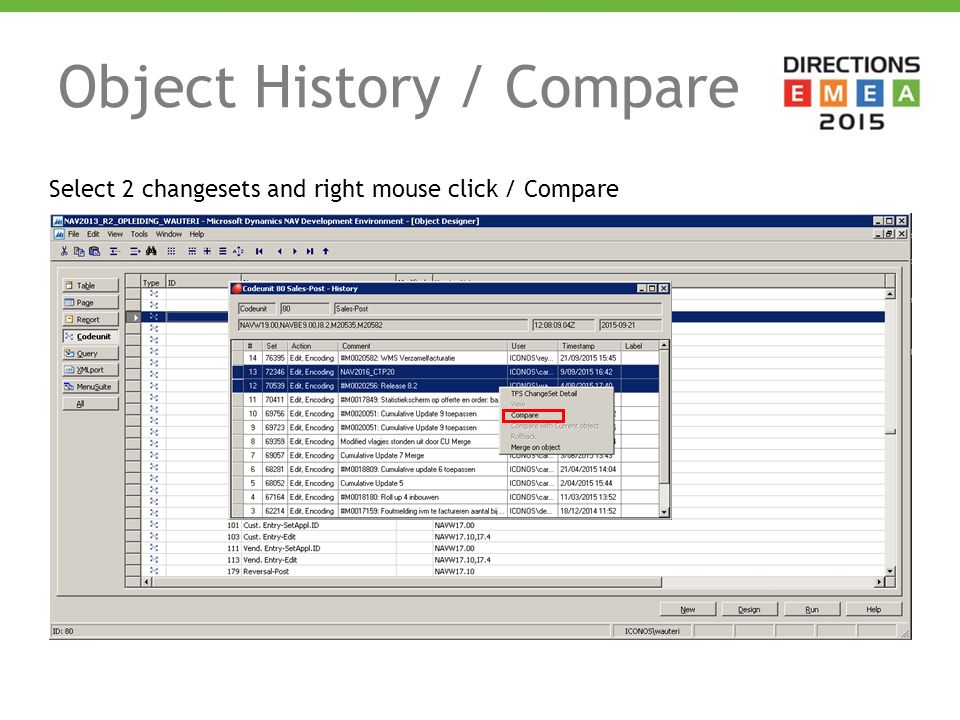Screen dimensions: 960x720
Task: Open the Edit menu
Action: coord(93,234)
